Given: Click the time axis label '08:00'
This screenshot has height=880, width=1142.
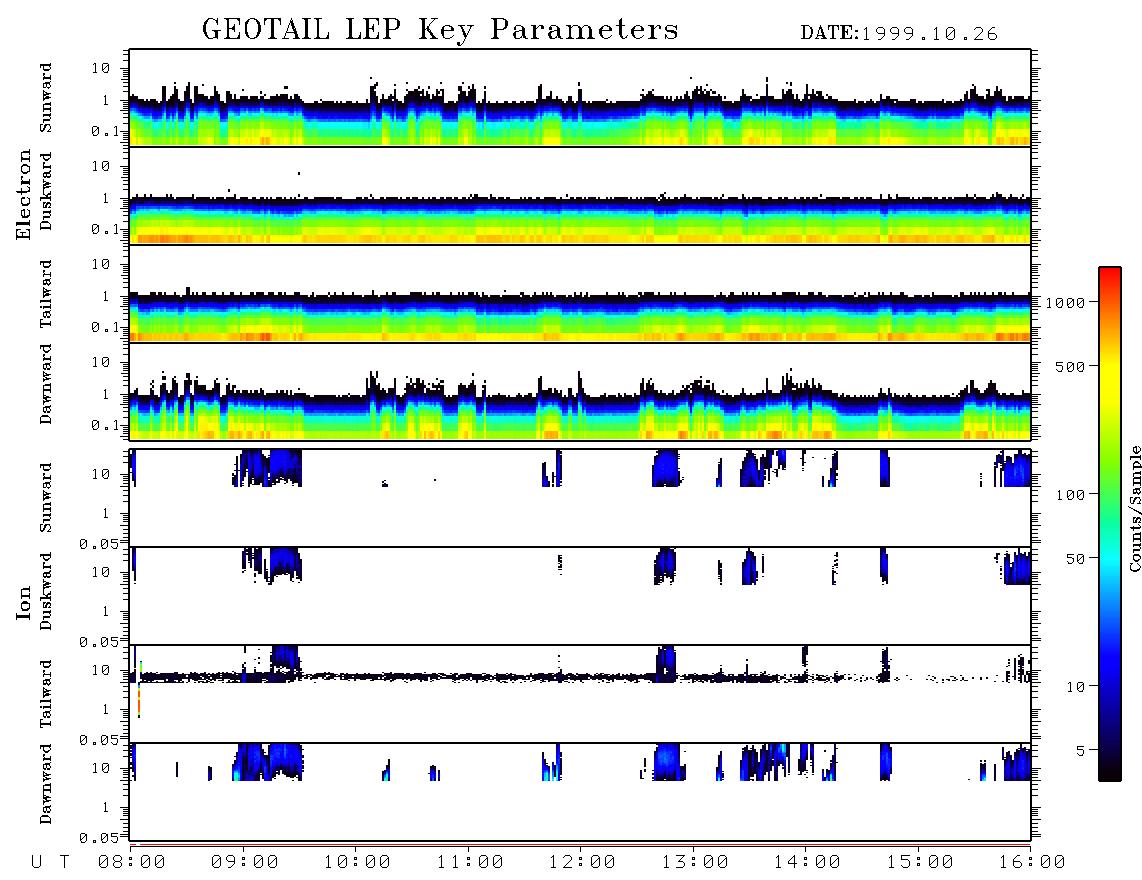Looking at the screenshot, I should tap(132, 862).
